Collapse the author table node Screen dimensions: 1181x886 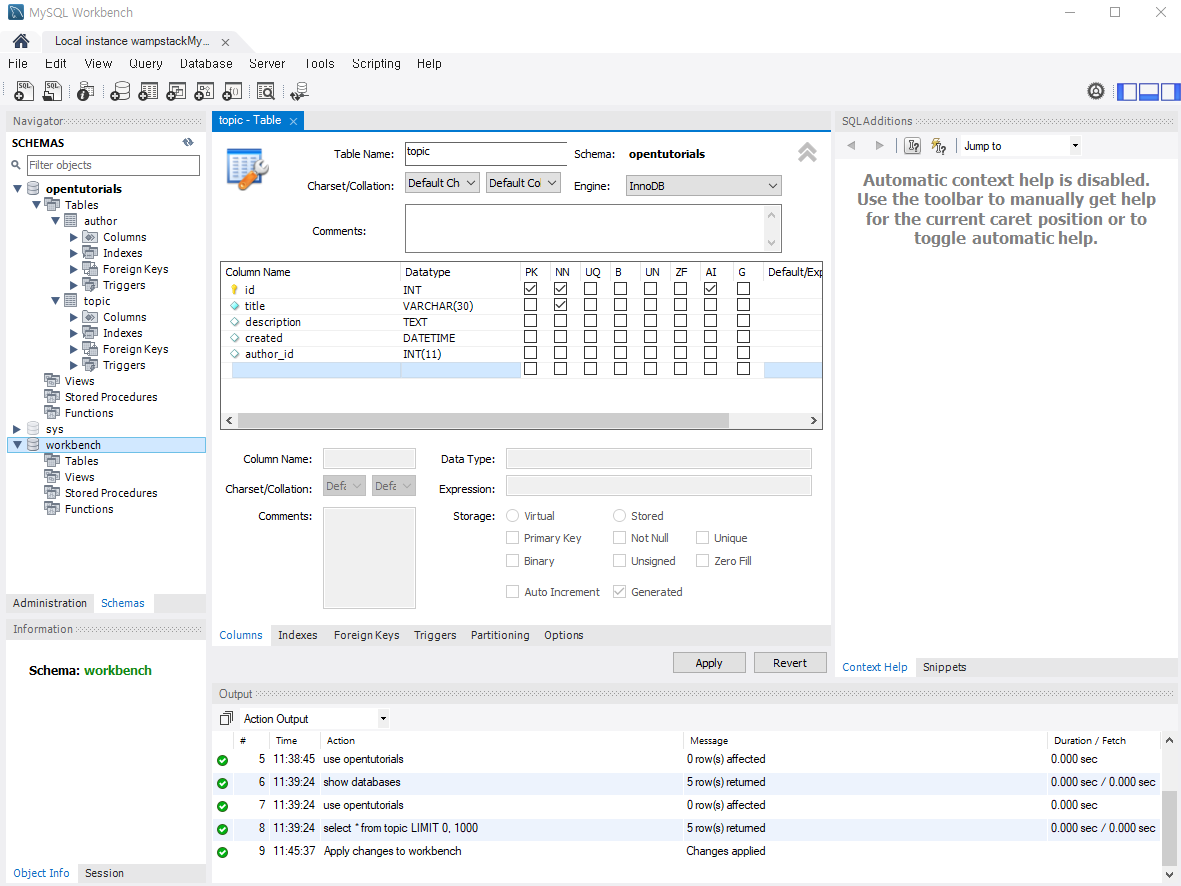pyautogui.click(x=55, y=221)
